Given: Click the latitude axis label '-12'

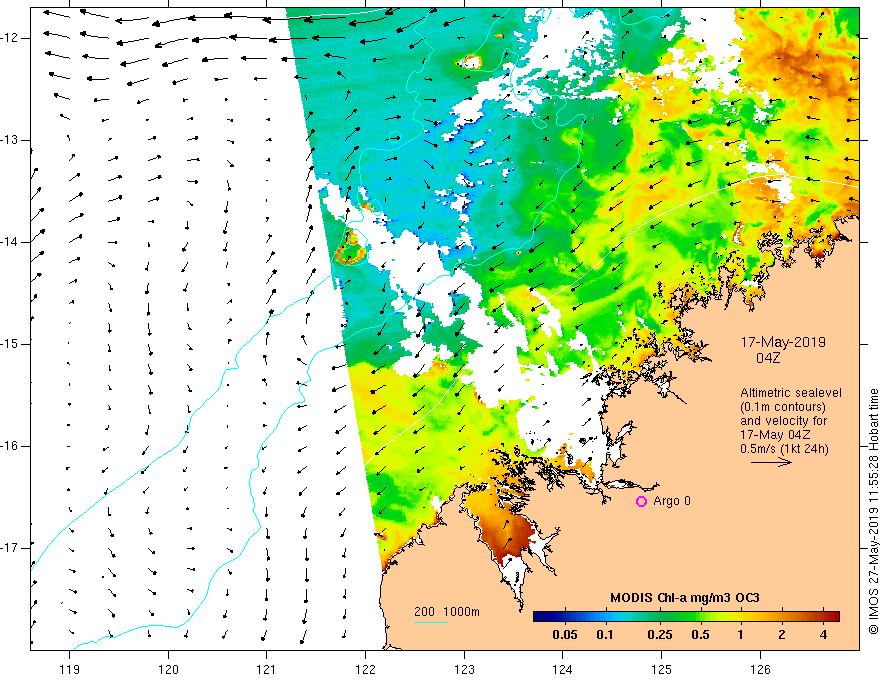Looking at the screenshot, I should click(x=10, y=38).
